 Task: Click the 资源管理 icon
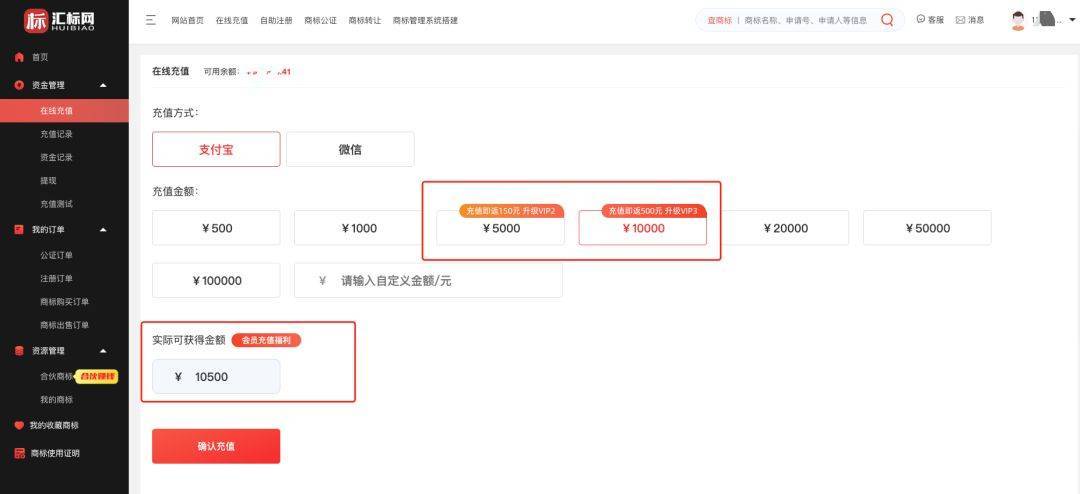tap(19, 351)
